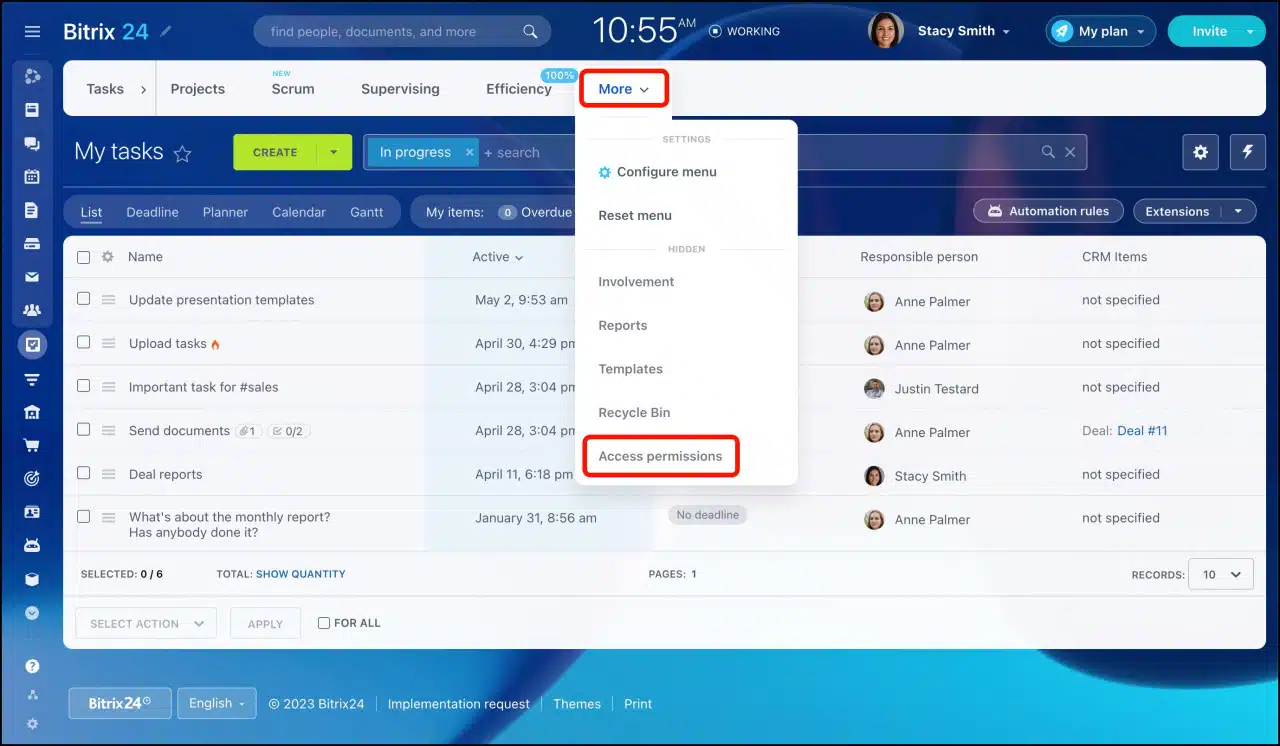1280x746 pixels.
Task: Open the hamburger main menu icon
Action: click(32, 32)
